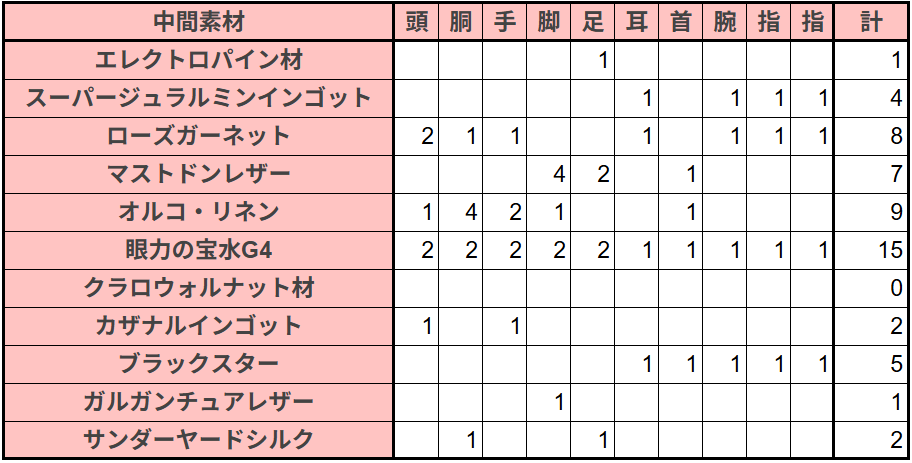The image size is (912, 463).
Task: Select the スーパージュラルミンインゴット cell
Action: point(198,98)
